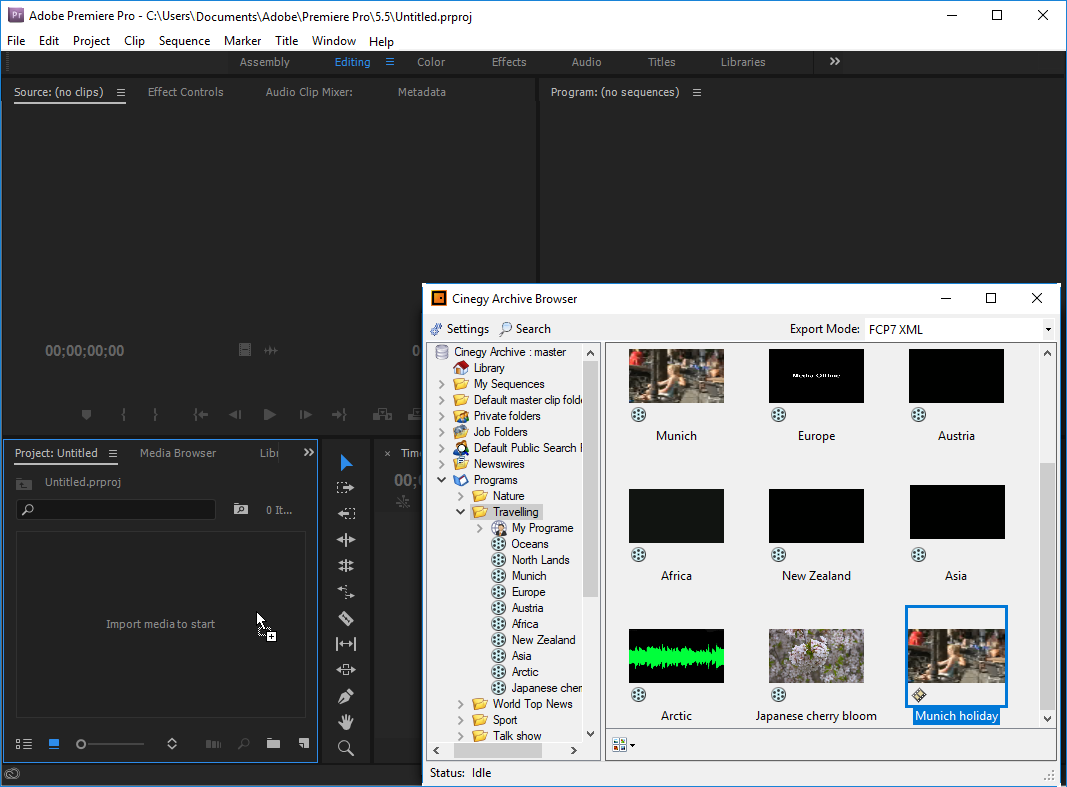
Task: Select the Munich holiday thumbnail
Action: 956,656
